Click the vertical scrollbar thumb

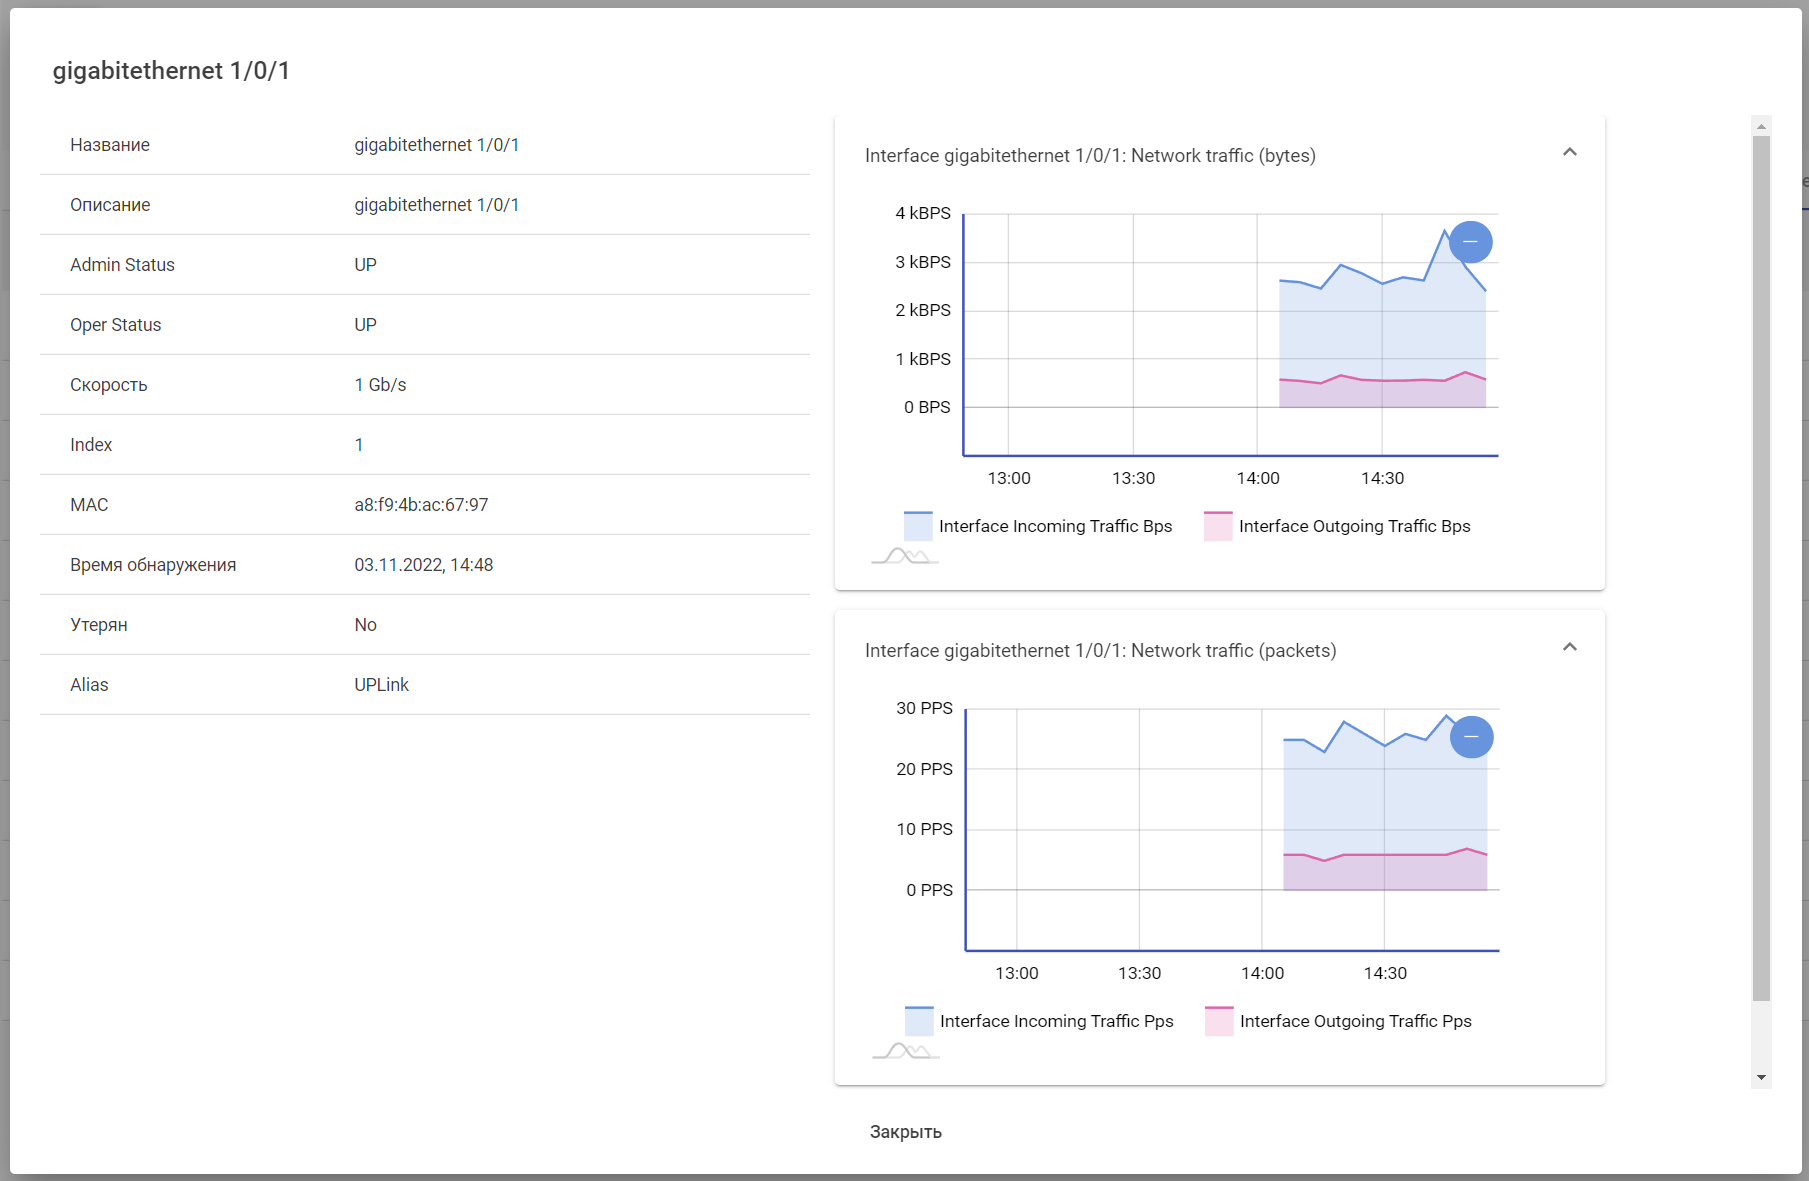[1761, 568]
